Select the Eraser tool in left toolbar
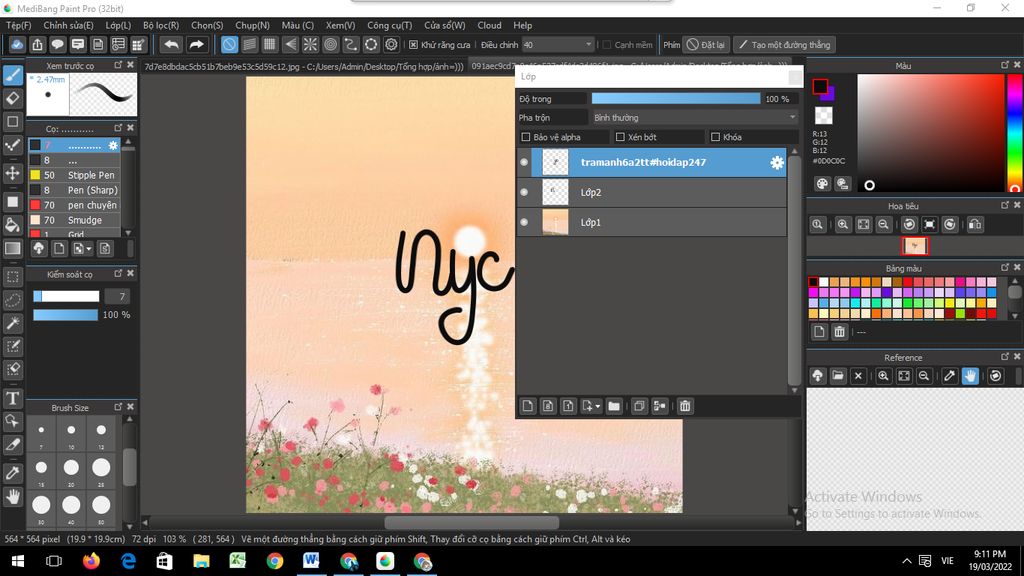Screen dimensions: 1024x576 coord(13,98)
